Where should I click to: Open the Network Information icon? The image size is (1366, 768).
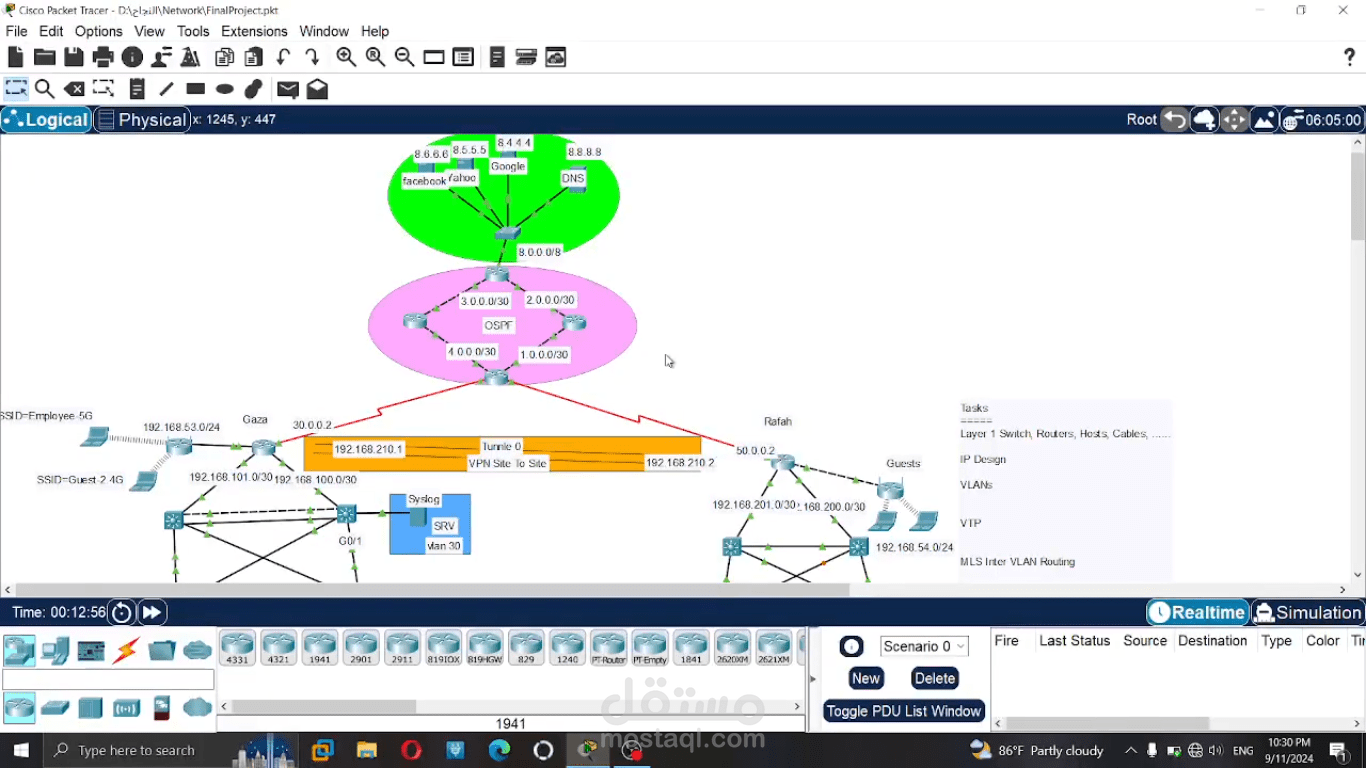132,58
